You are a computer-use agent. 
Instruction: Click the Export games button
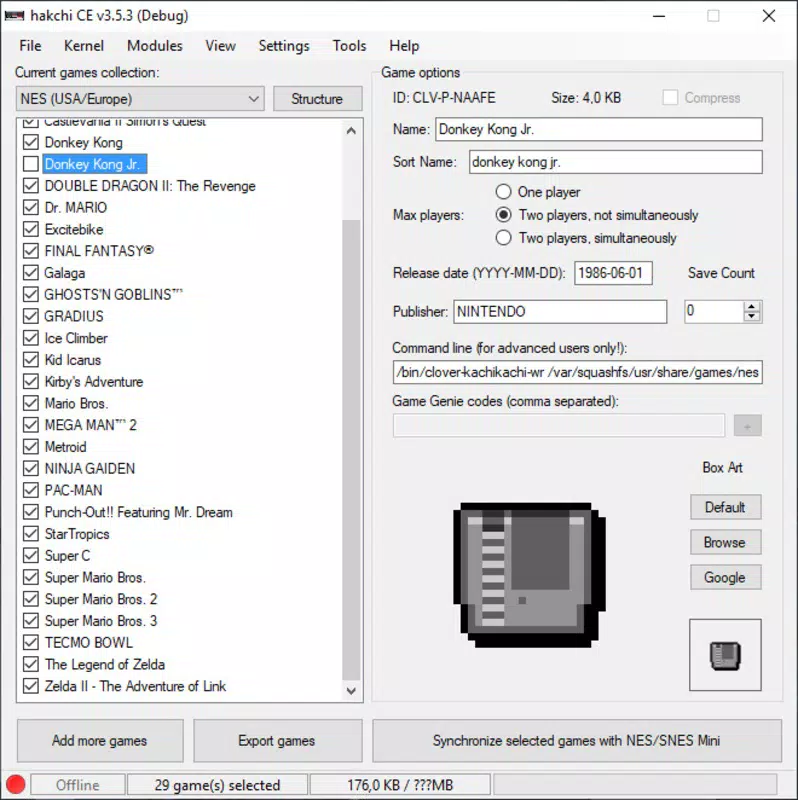pyautogui.click(x=278, y=740)
